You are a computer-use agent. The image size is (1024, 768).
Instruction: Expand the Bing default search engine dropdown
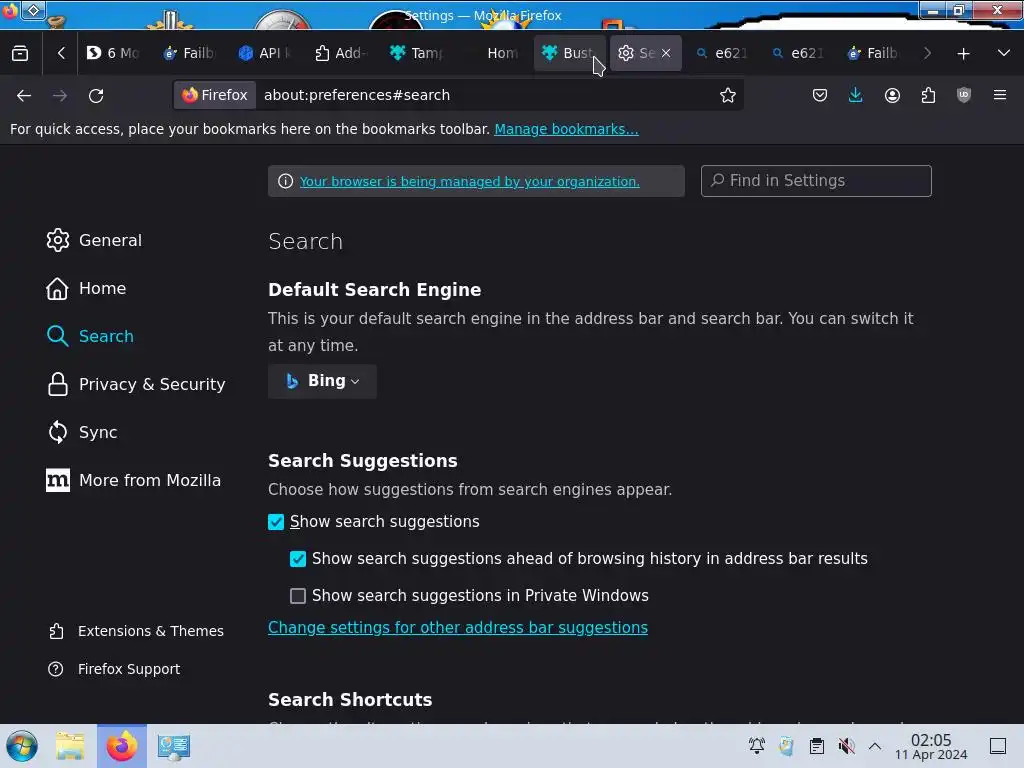pos(322,381)
